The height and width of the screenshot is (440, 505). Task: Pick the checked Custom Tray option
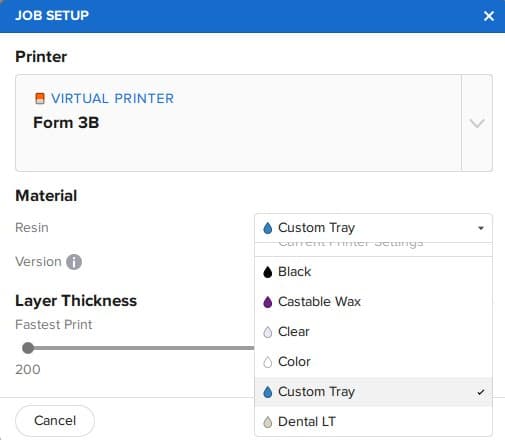pos(373,392)
